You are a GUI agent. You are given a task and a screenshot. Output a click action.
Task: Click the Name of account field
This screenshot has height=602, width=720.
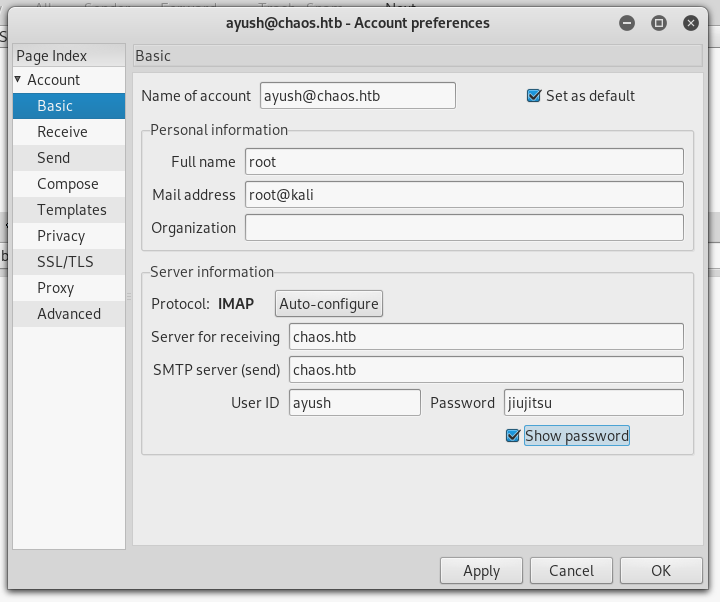click(357, 96)
